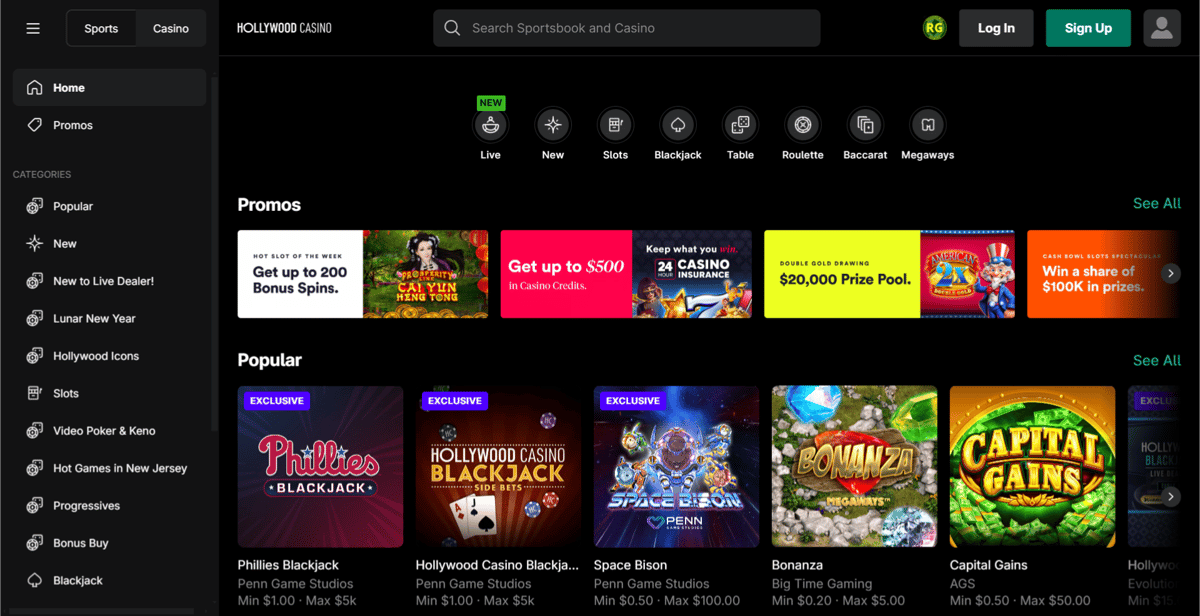The width and height of the screenshot is (1200, 616).
Task: Select the Slots category icon
Action: coord(615,125)
